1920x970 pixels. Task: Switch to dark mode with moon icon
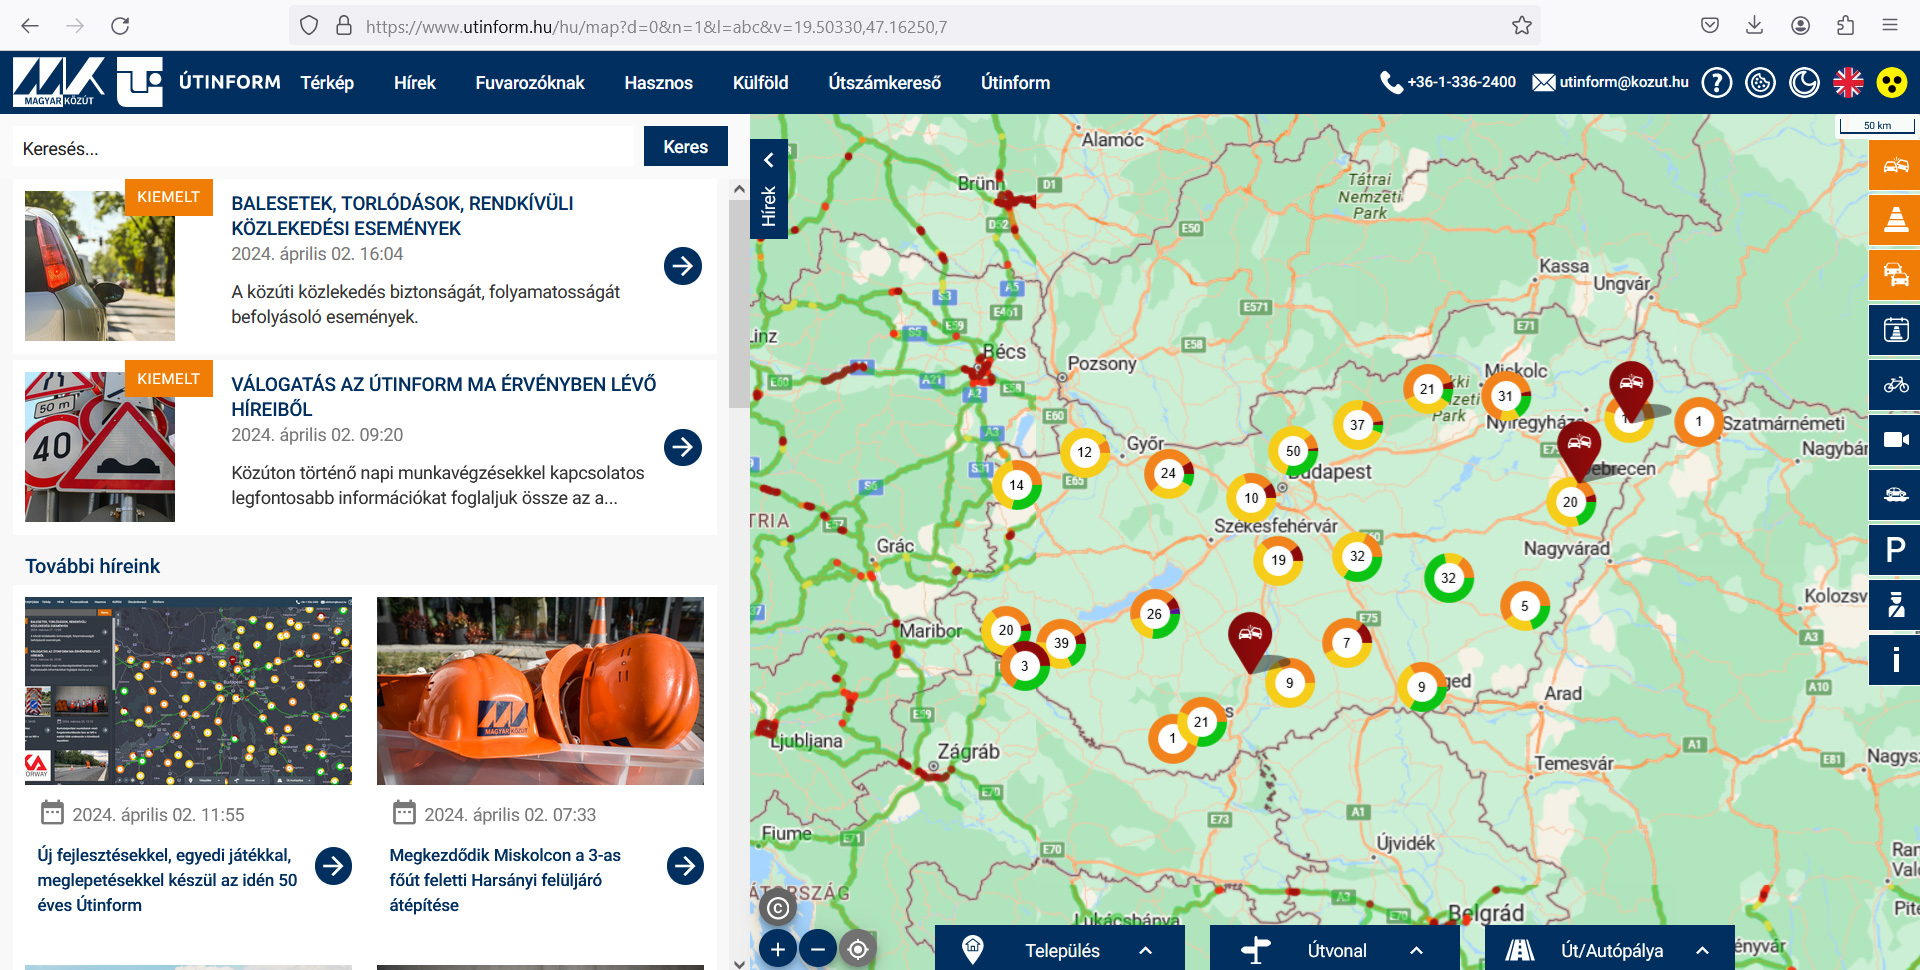pyautogui.click(x=1804, y=82)
